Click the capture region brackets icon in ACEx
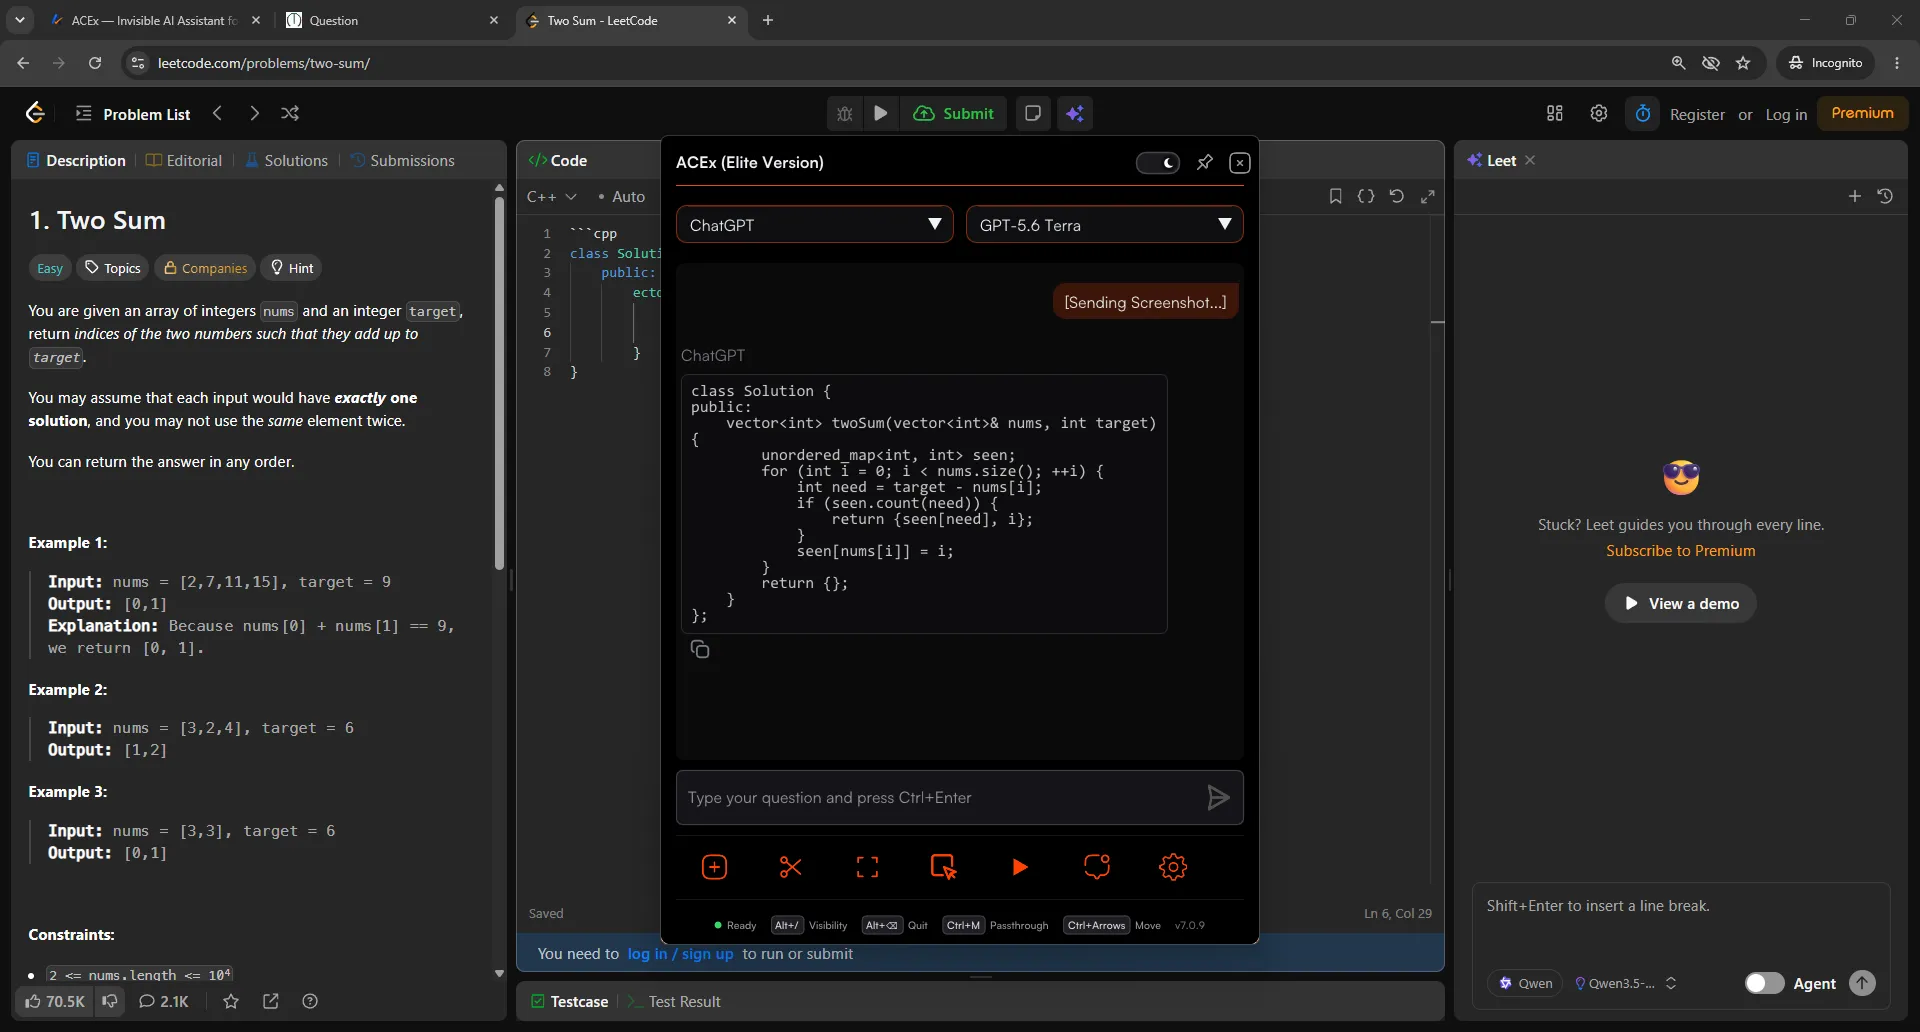The image size is (1920, 1032). [867, 867]
